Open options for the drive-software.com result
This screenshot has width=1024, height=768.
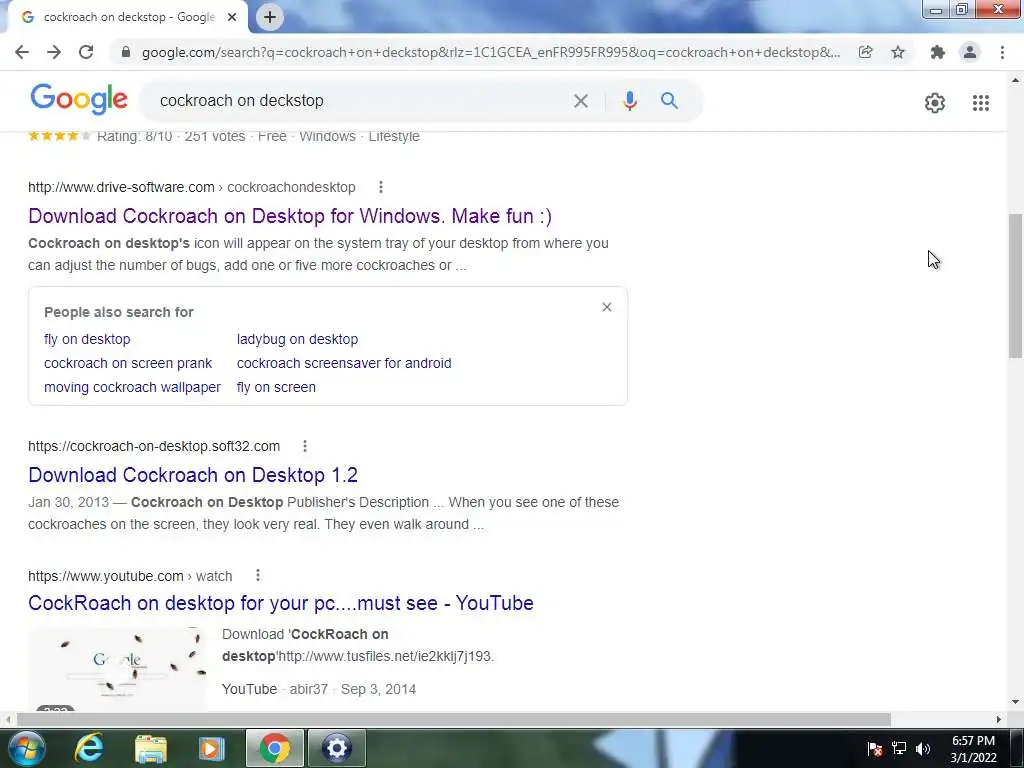click(x=381, y=187)
